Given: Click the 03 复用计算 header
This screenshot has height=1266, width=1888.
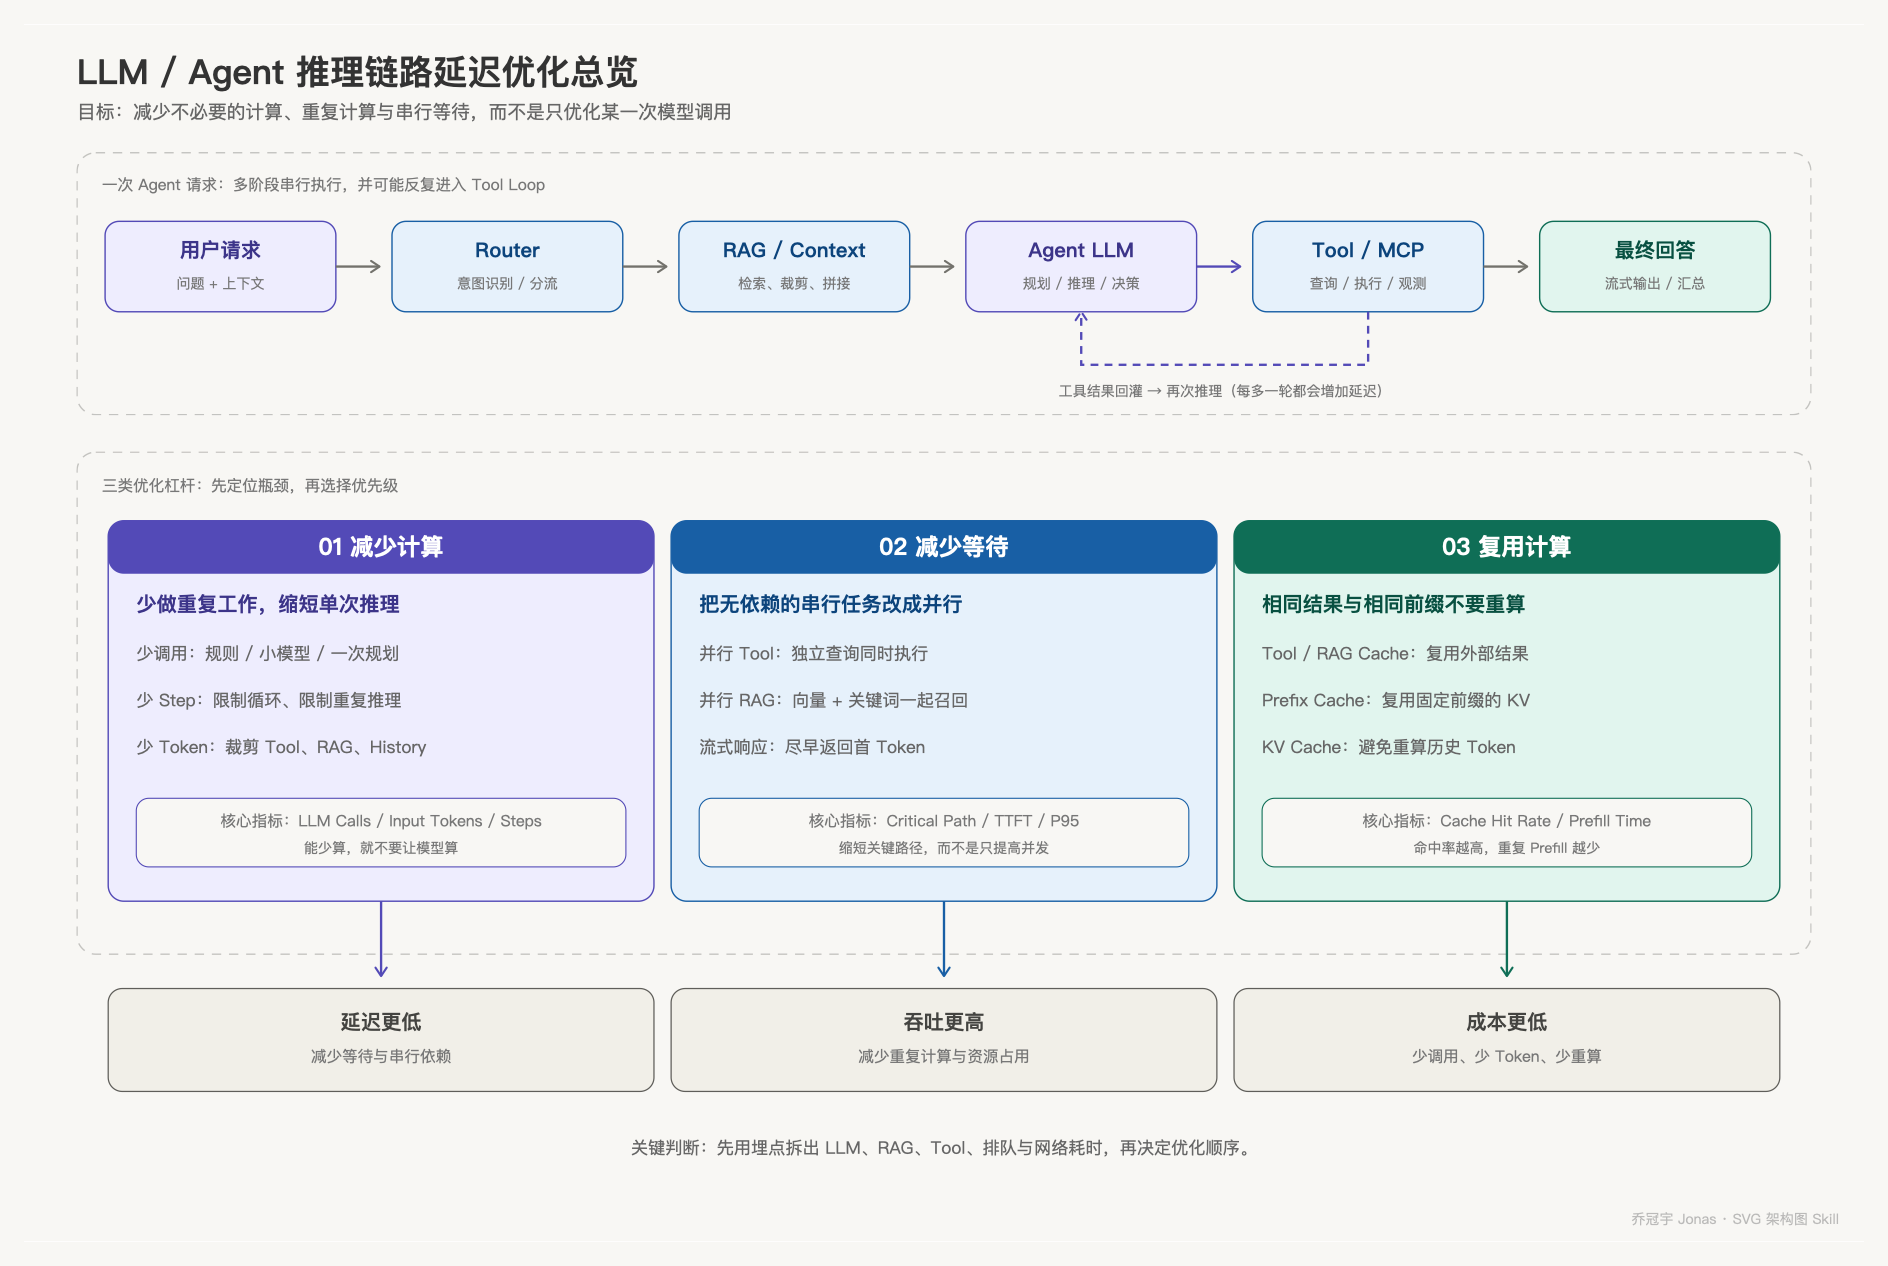Looking at the screenshot, I should tap(1507, 546).
